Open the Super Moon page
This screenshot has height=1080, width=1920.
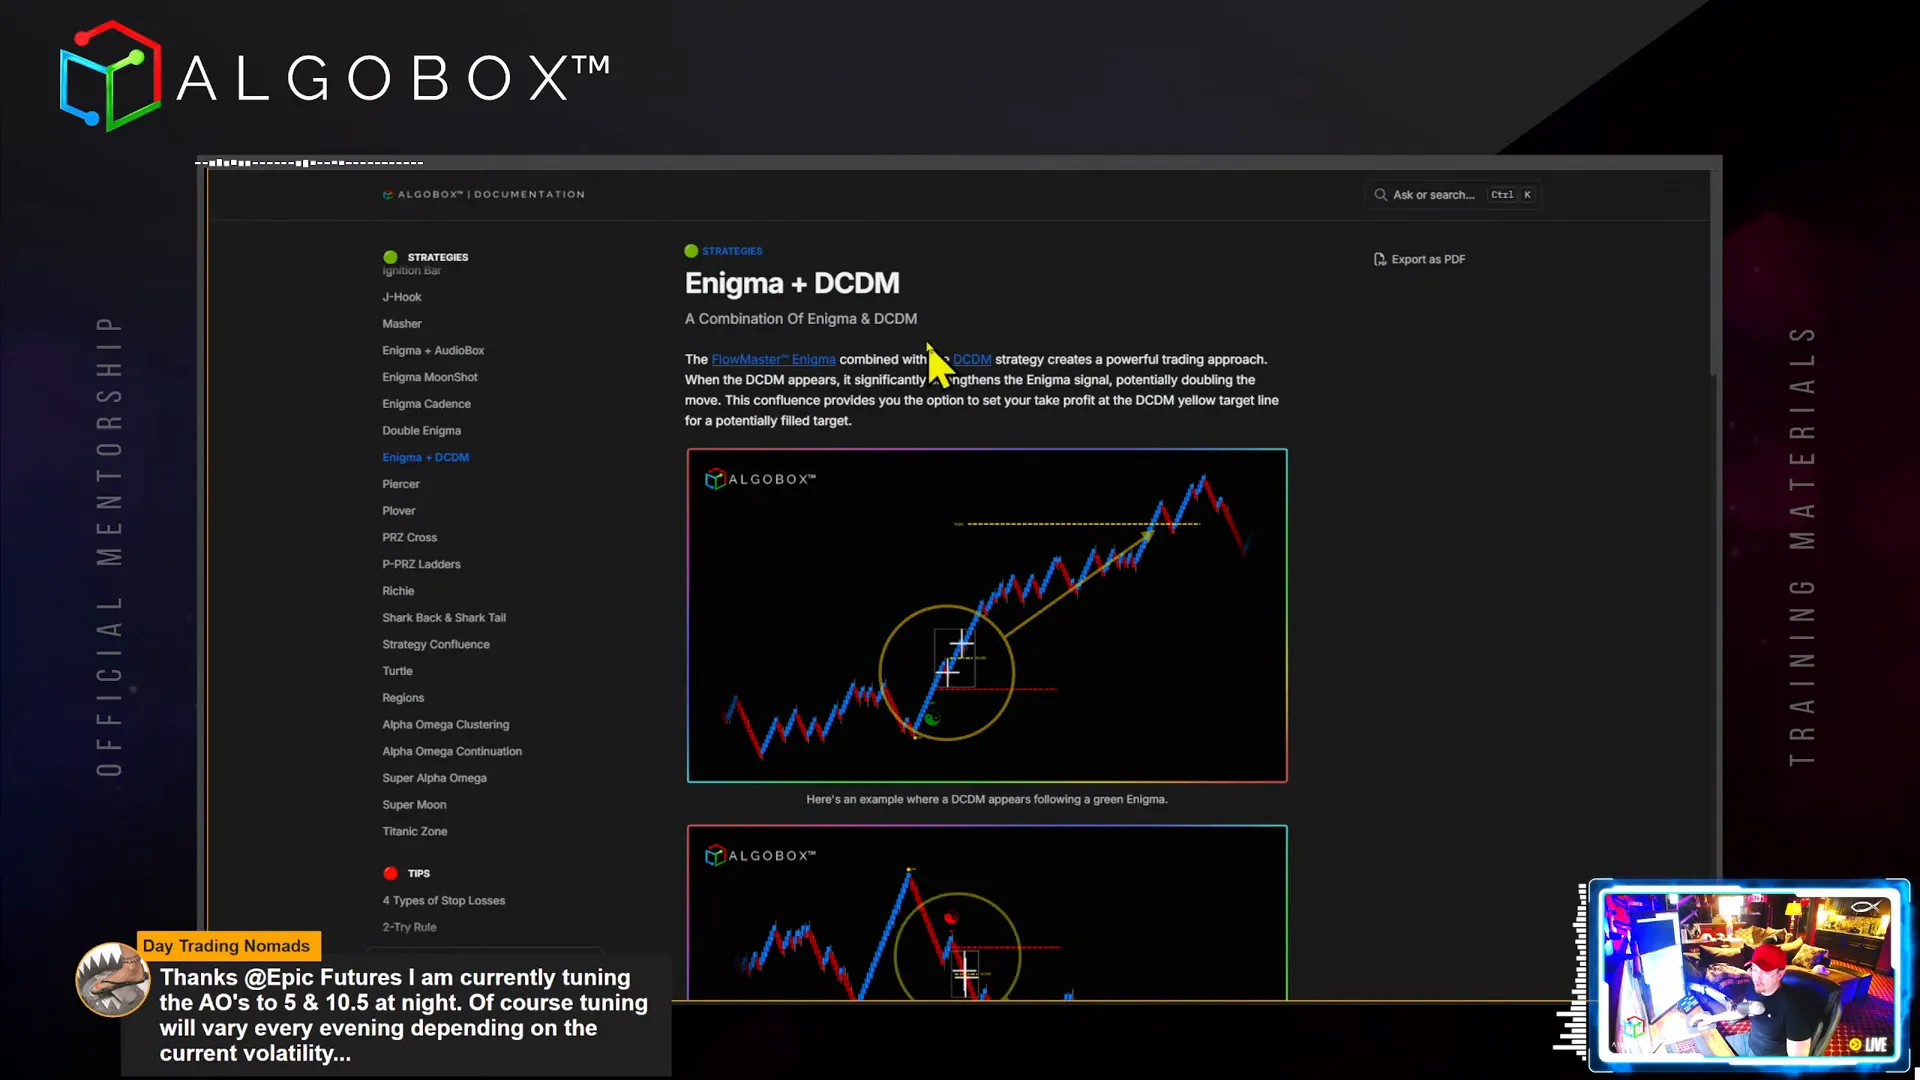tap(414, 805)
